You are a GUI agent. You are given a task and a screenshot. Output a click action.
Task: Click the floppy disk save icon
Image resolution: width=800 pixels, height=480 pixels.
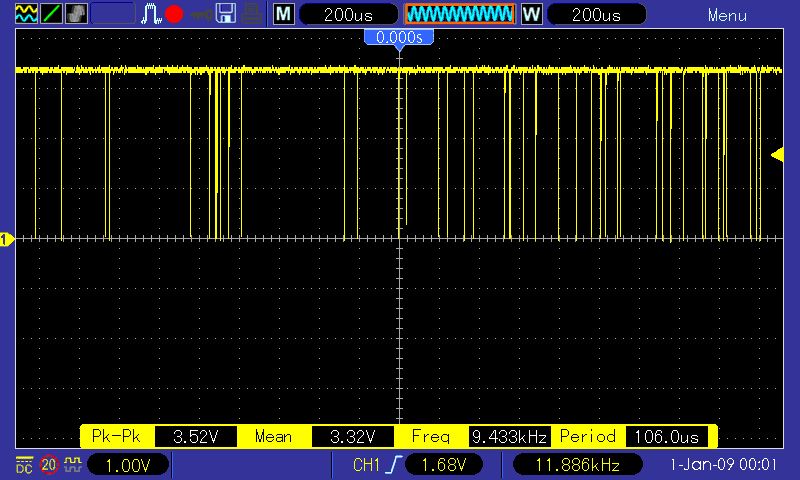[x=226, y=14]
